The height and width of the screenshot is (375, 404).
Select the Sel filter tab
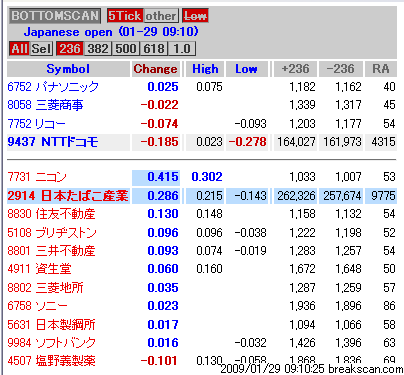[41, 49]
